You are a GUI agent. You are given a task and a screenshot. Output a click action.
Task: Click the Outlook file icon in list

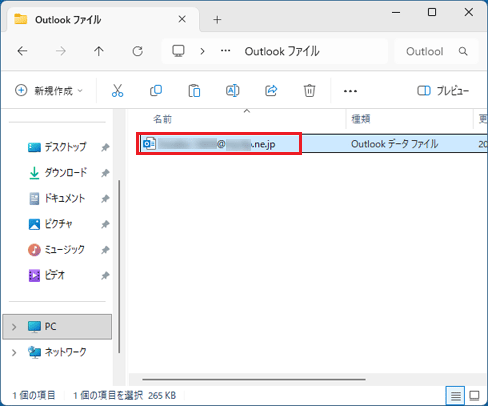[149, 144]
